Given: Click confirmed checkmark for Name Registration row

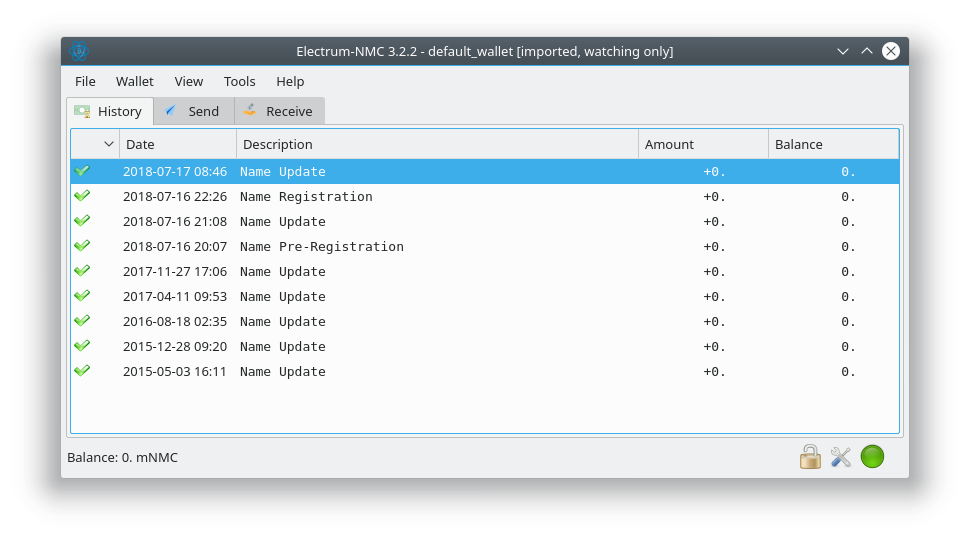Looking at the screenshot, I should (82, 196).
